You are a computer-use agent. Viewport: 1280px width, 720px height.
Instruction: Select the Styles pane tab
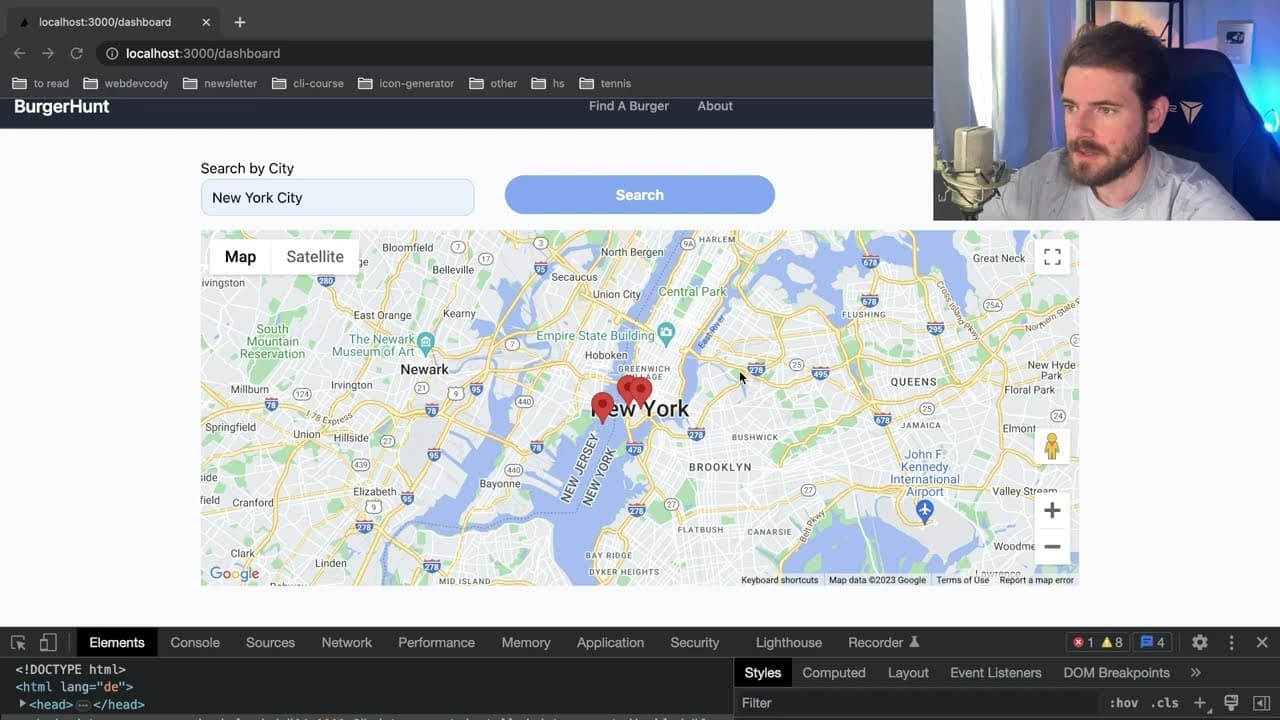762,673
